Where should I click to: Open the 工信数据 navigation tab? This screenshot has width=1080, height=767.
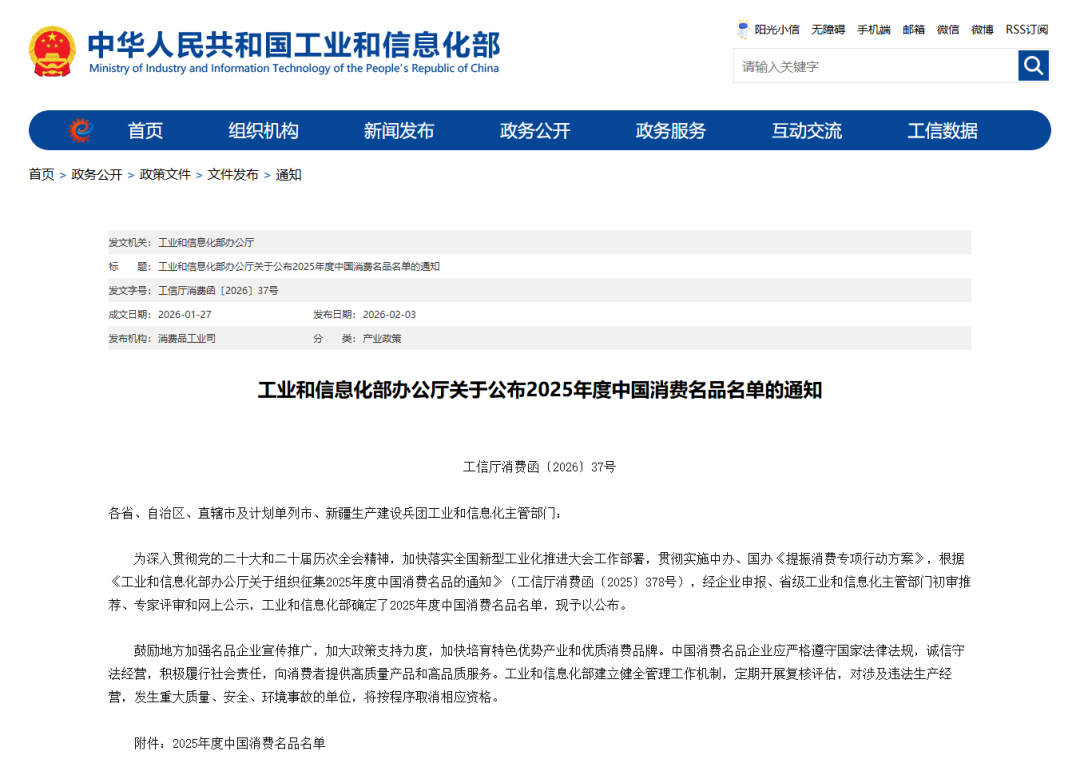point(942,131)
